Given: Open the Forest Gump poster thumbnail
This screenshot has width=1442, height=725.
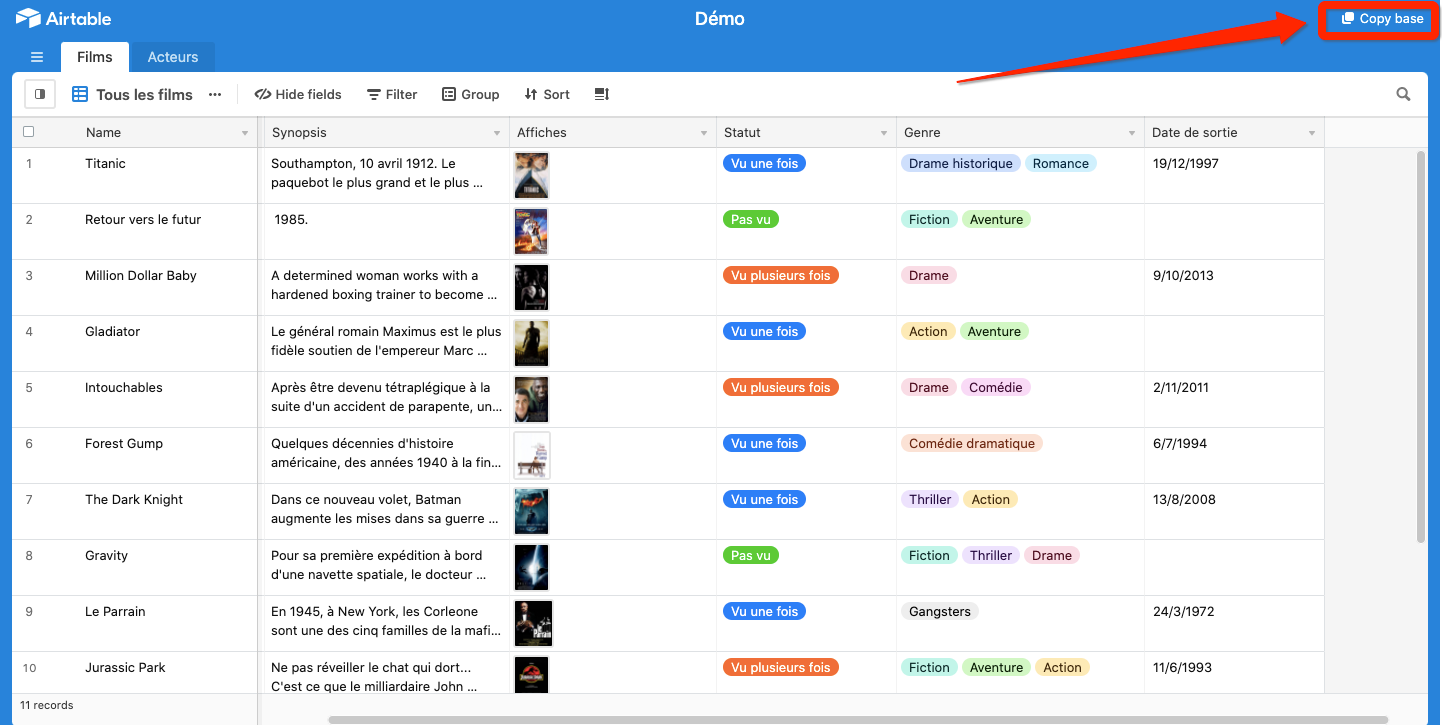Looking at the screenshot, I should [532, 456].
